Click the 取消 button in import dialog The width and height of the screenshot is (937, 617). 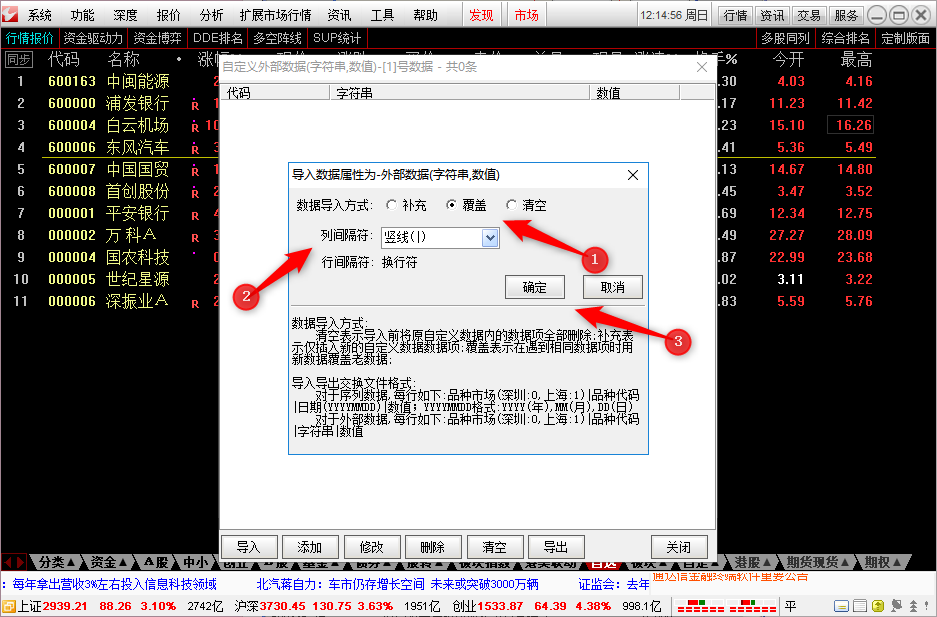tap(613, 287)
